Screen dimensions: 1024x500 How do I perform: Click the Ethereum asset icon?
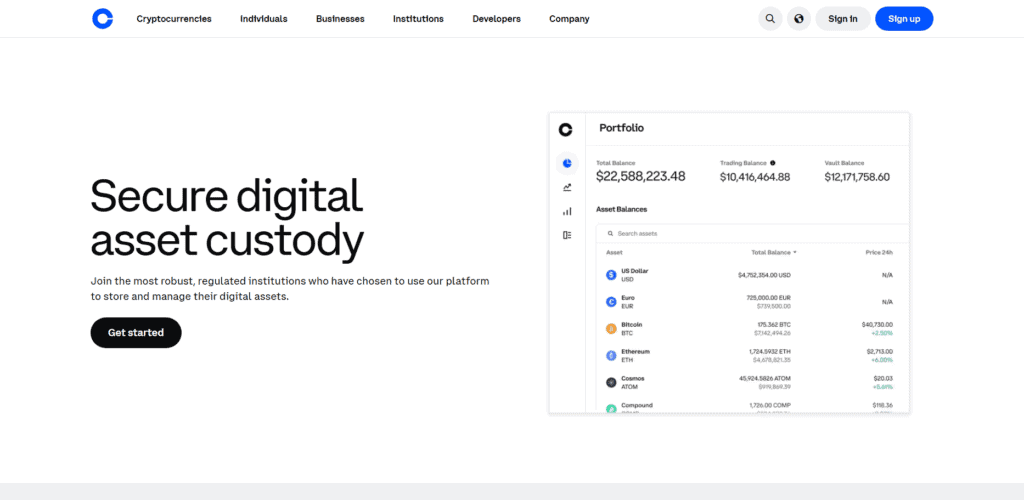tap(611, 355)
